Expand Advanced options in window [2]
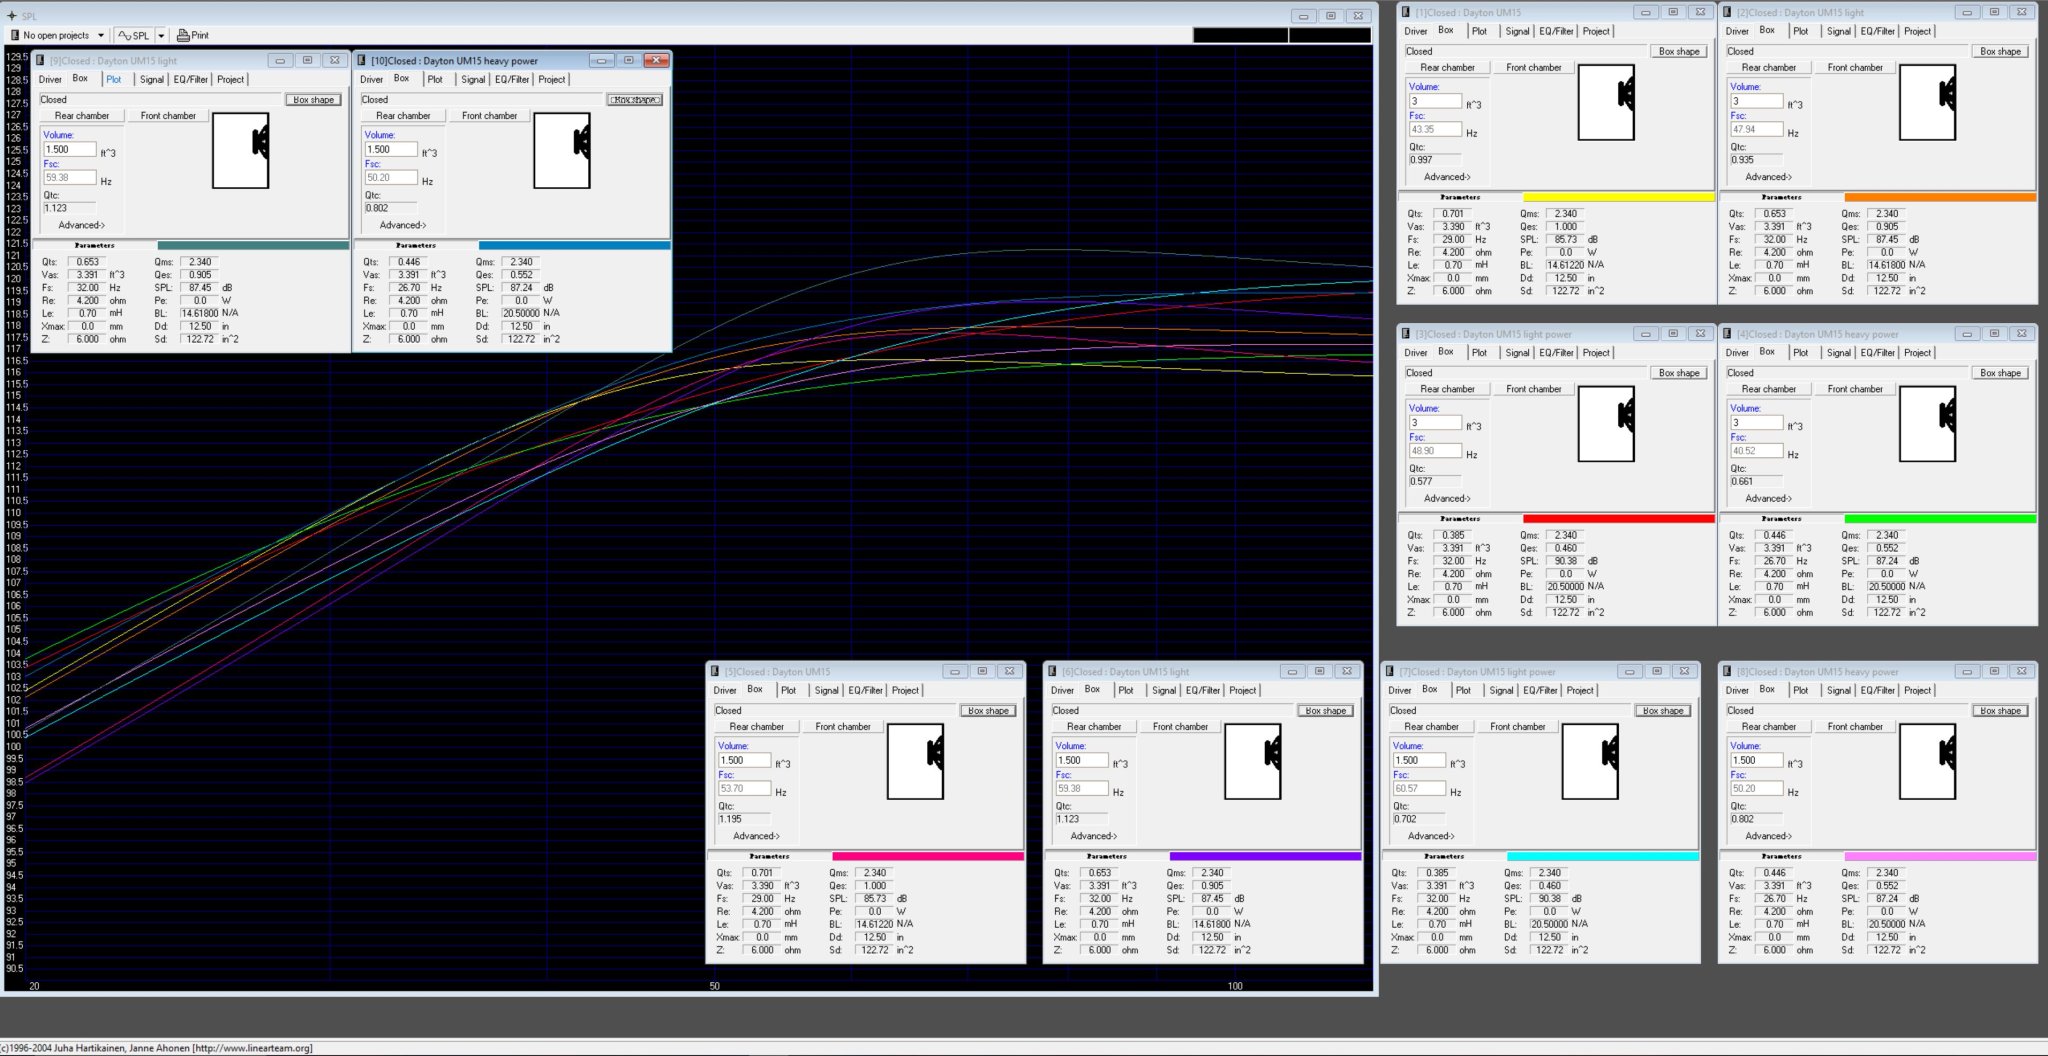The width and height of the screenshot is (2048, 1056). click(x=1768, y=177)
